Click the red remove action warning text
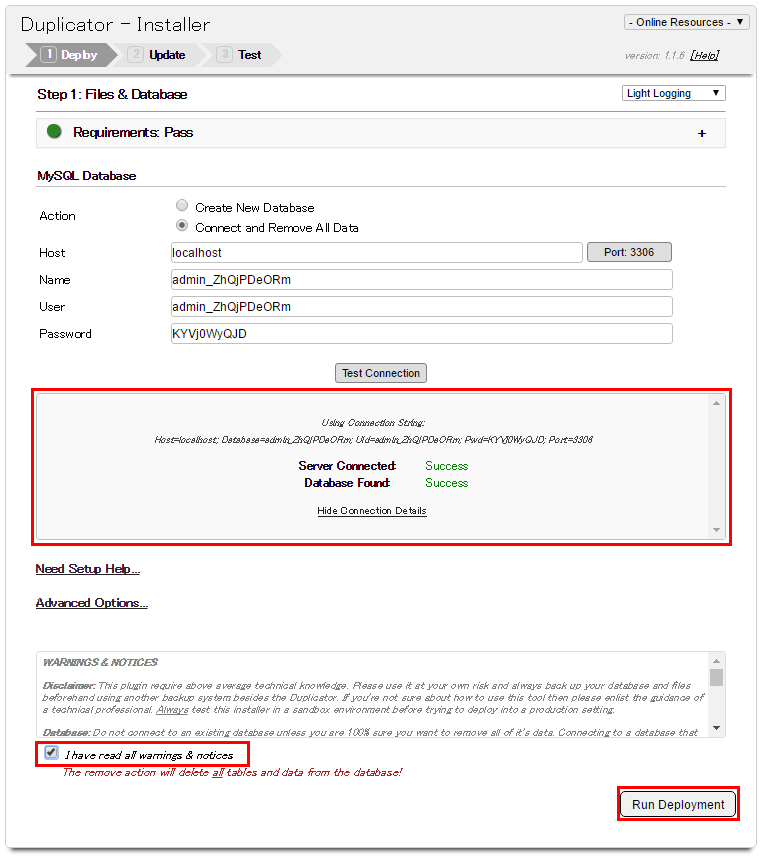 pyautogui.click(x=233, y=772)
